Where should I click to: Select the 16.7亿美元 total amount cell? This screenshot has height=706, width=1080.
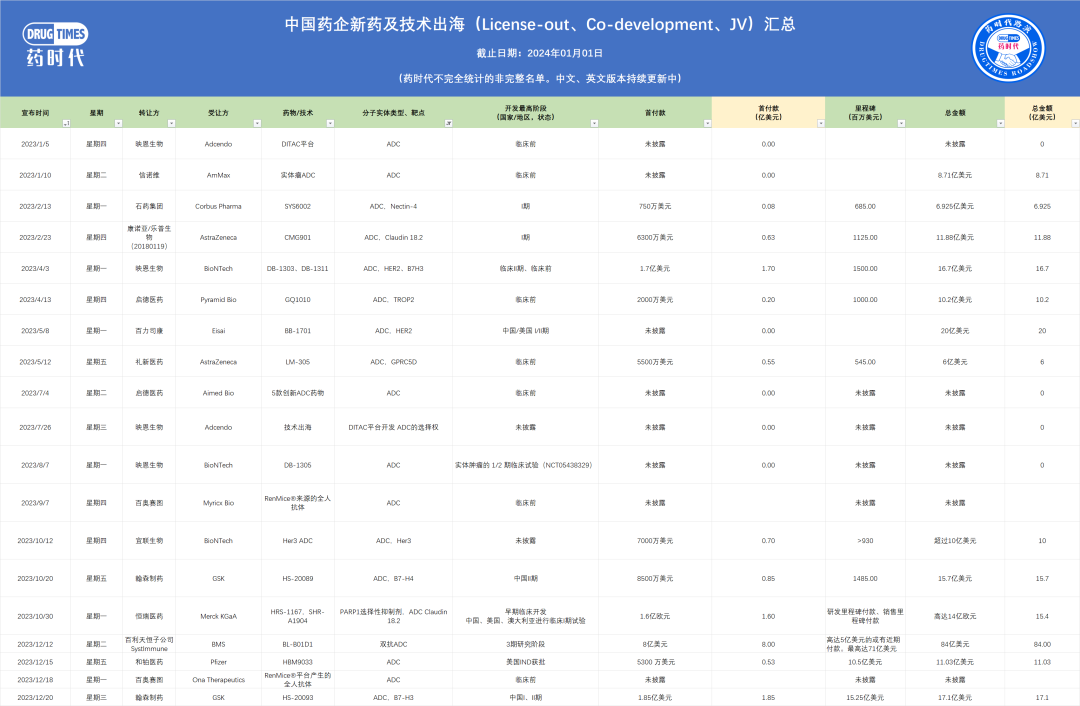955,268
